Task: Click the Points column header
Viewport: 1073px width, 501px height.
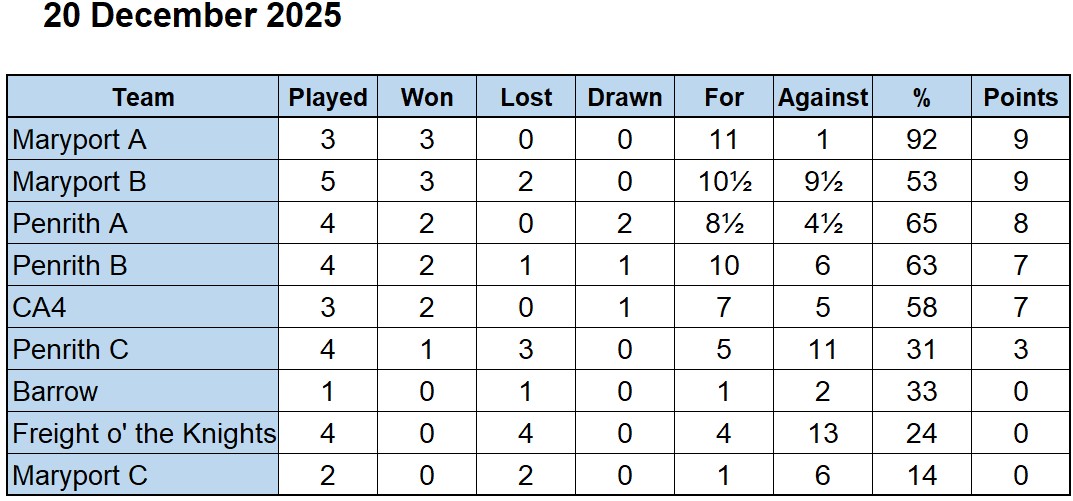Action: tap(1020, 97)
